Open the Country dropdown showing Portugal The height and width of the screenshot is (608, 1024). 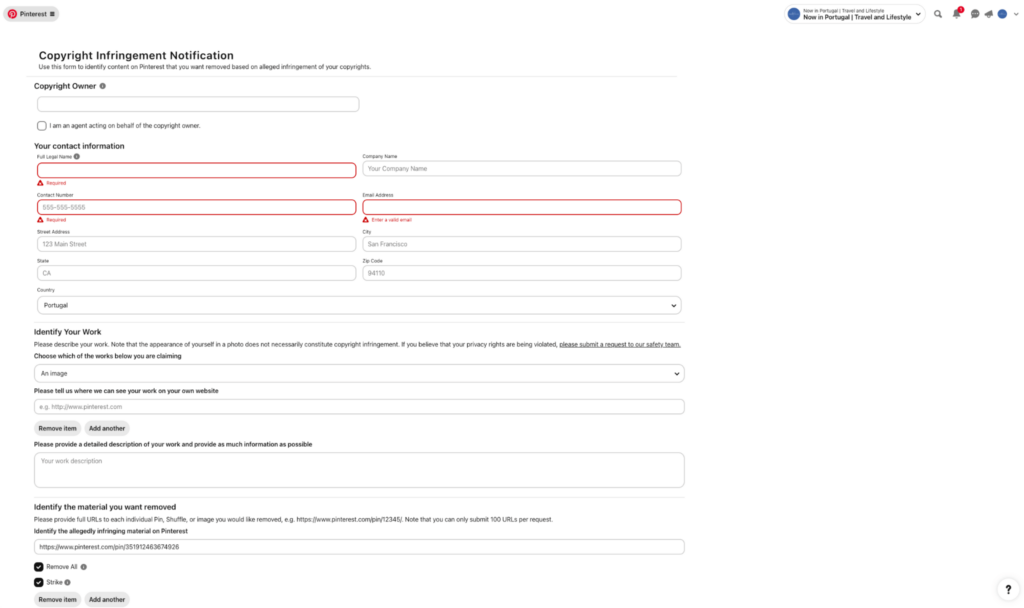click(x=360, y=305)
